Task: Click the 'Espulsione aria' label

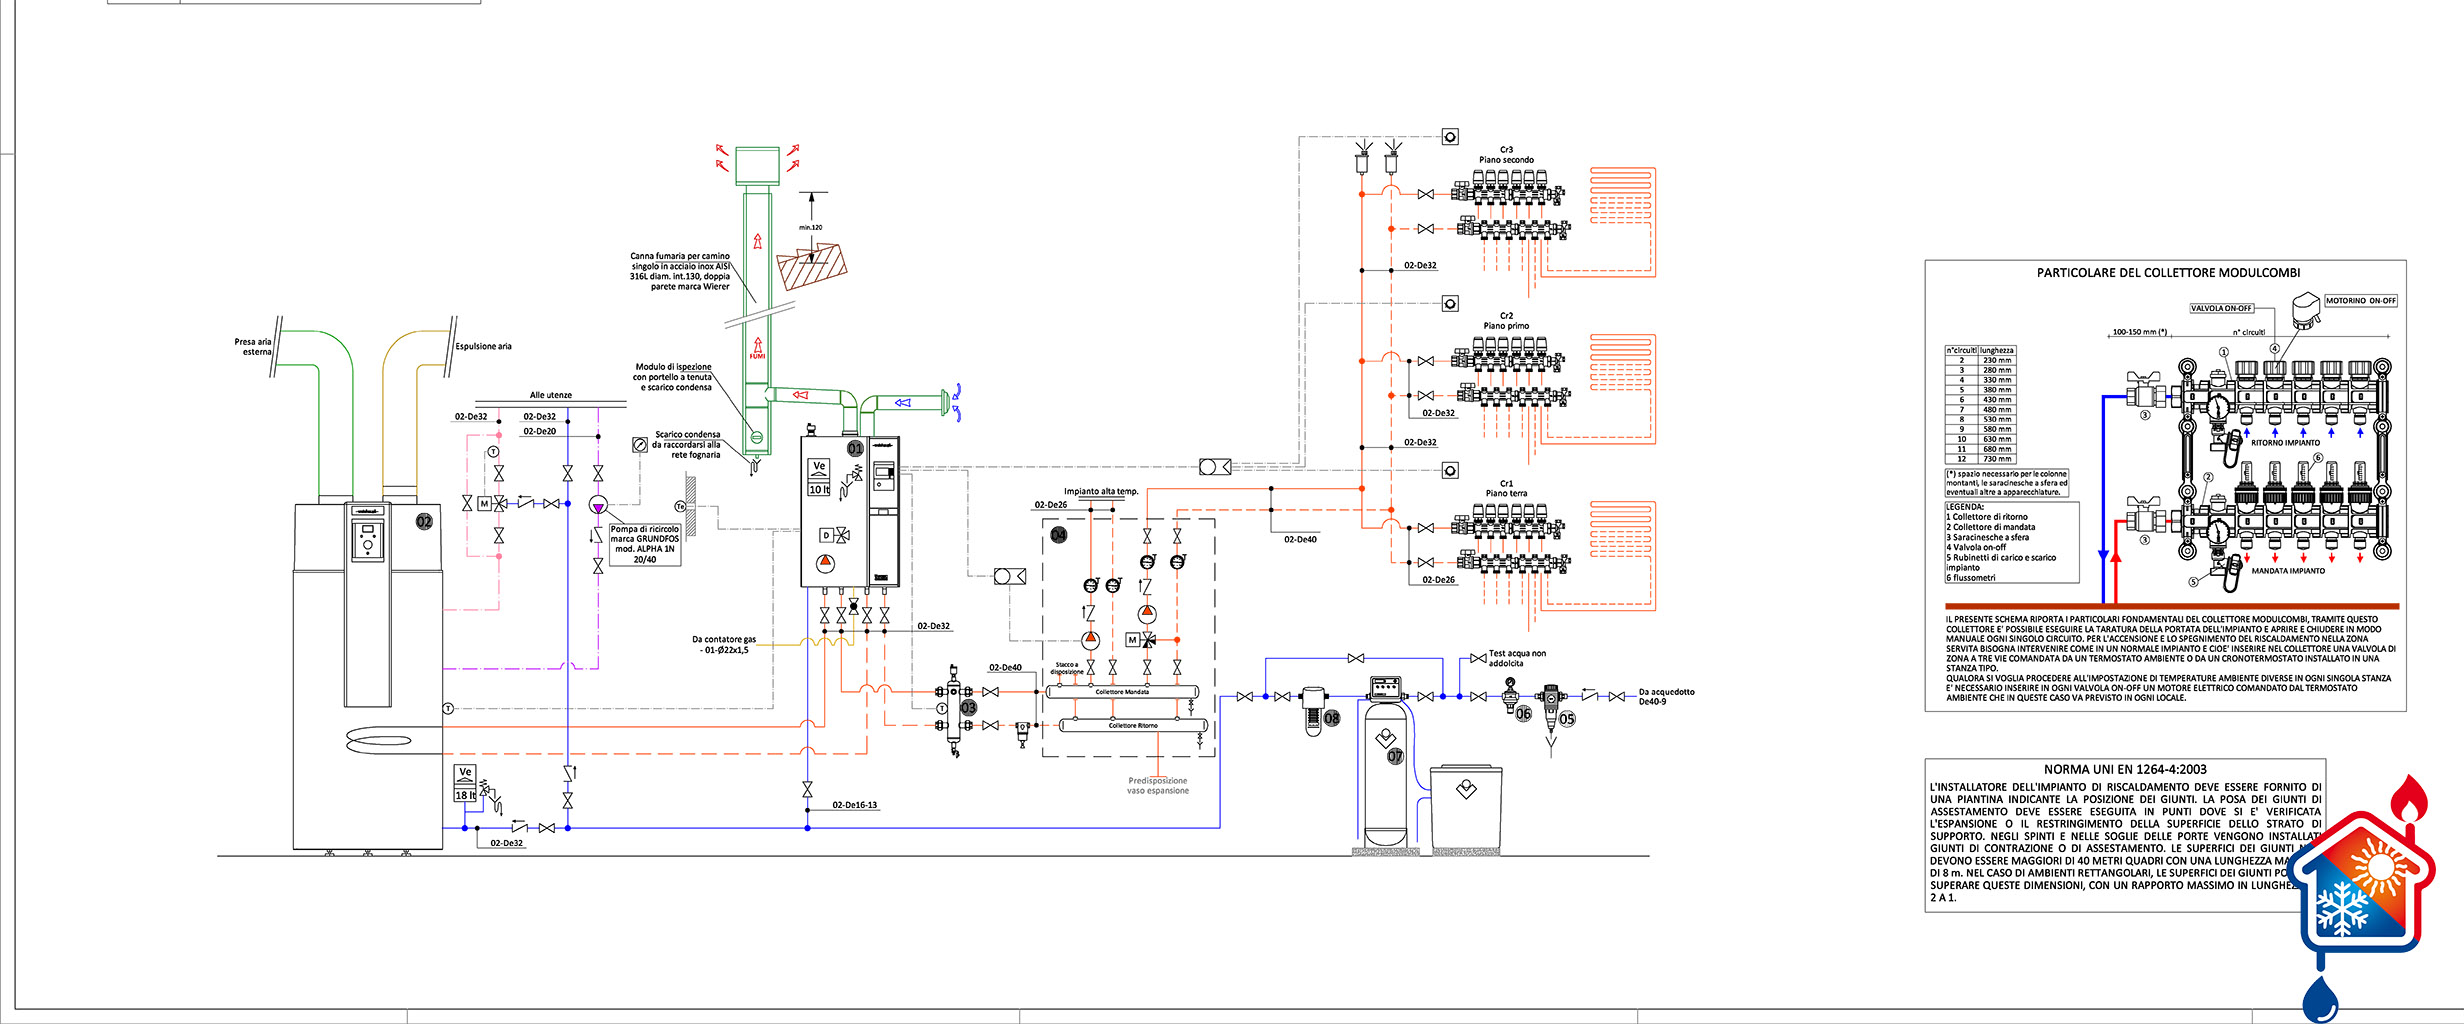Action: point(483,346)
